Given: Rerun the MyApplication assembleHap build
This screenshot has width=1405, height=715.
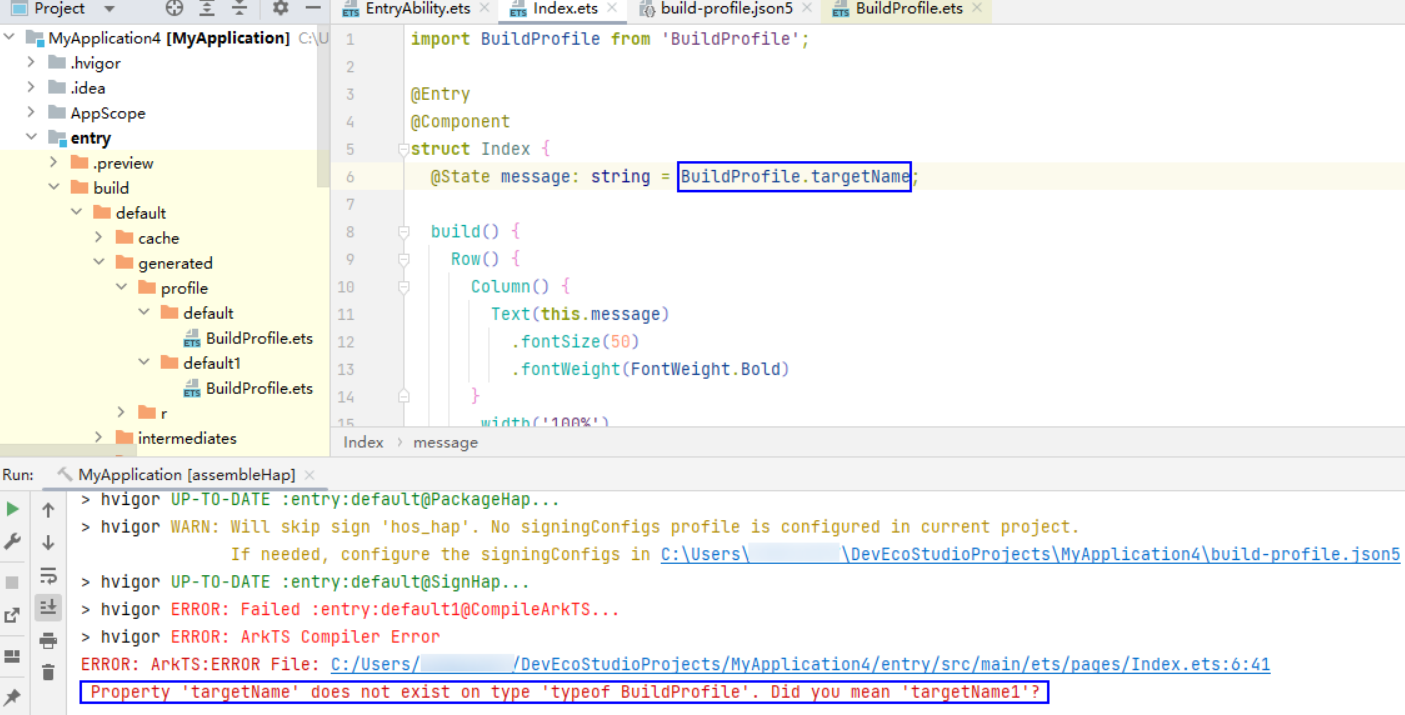Looking at the screenshot, I should pyautogui.click(x=12, y=508).
